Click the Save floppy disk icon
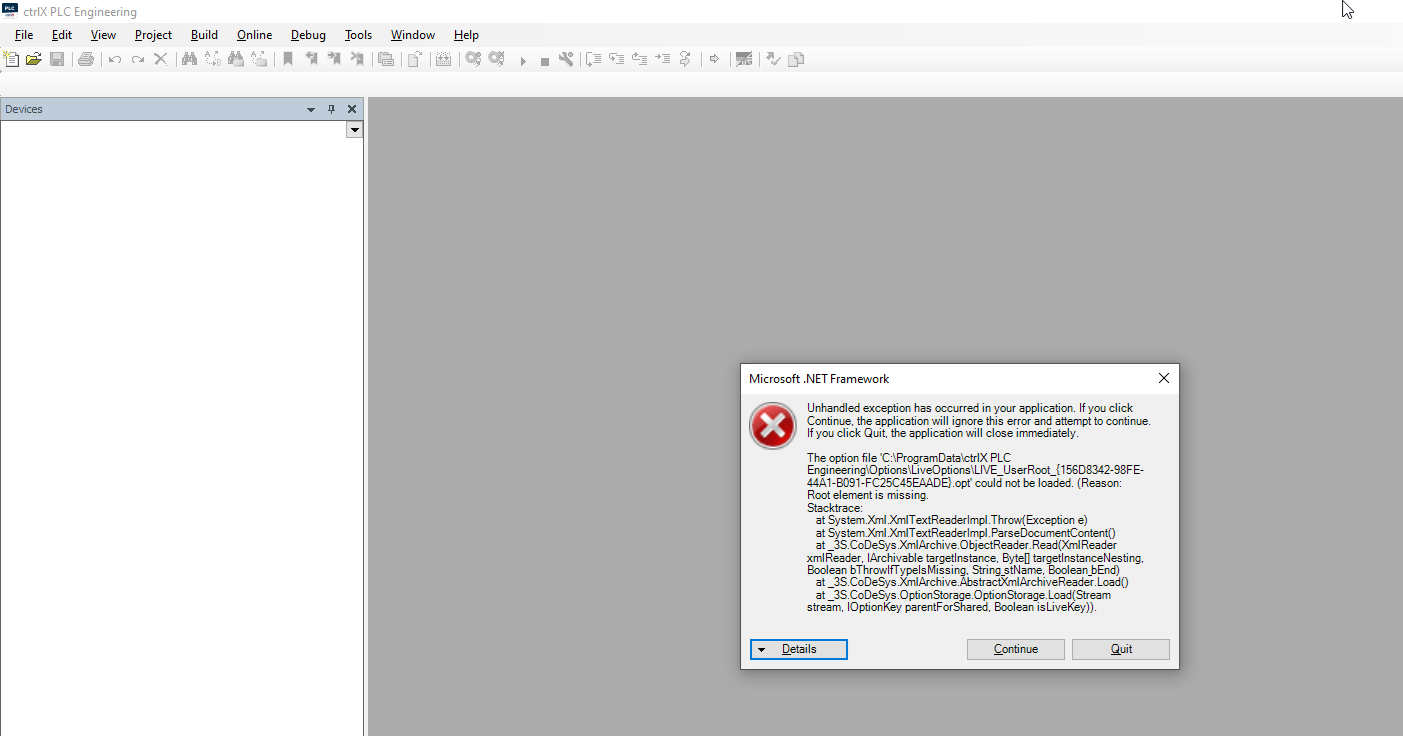 coord(57,59)
